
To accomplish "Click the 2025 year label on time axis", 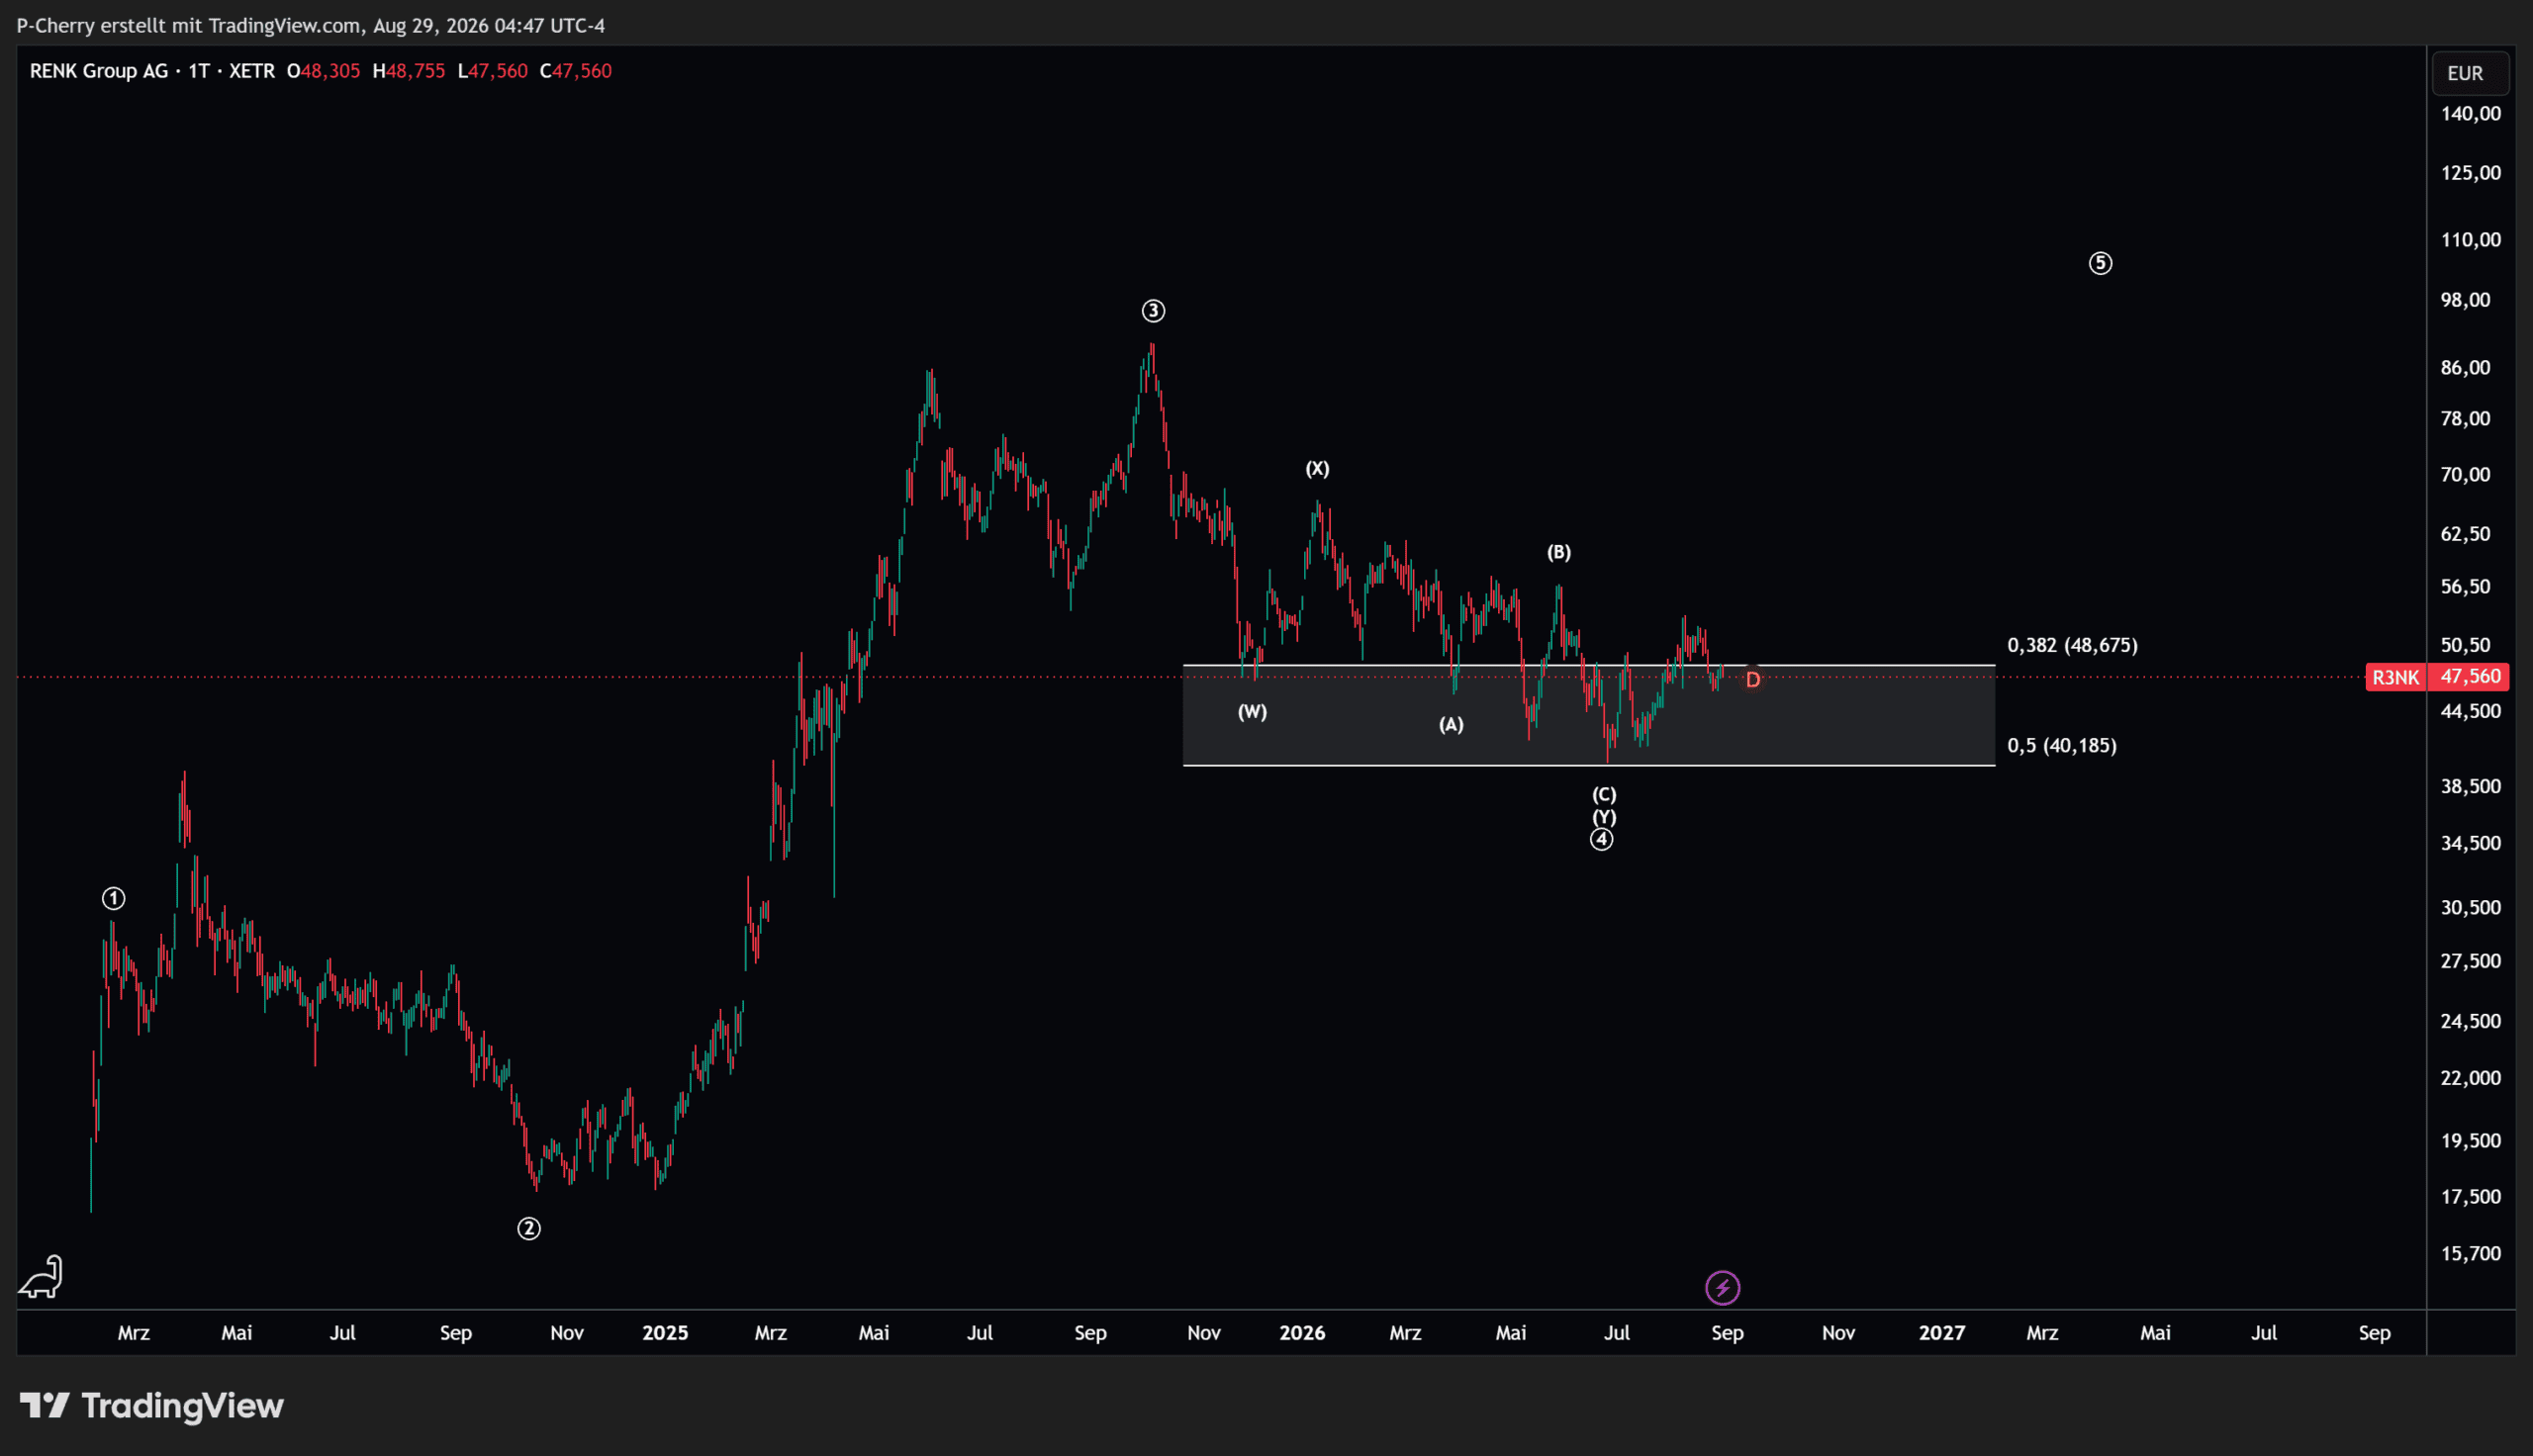I will pos(665,1333).
